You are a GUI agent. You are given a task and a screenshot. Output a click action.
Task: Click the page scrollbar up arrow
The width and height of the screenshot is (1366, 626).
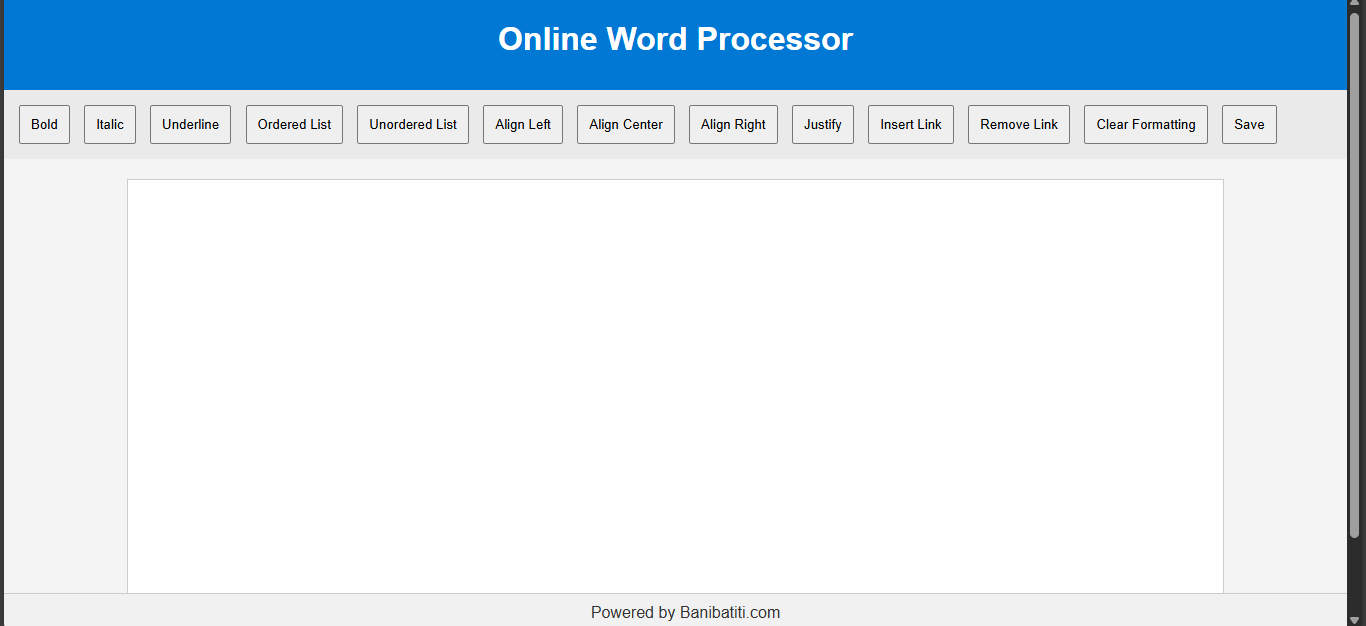pos(1356,6)
